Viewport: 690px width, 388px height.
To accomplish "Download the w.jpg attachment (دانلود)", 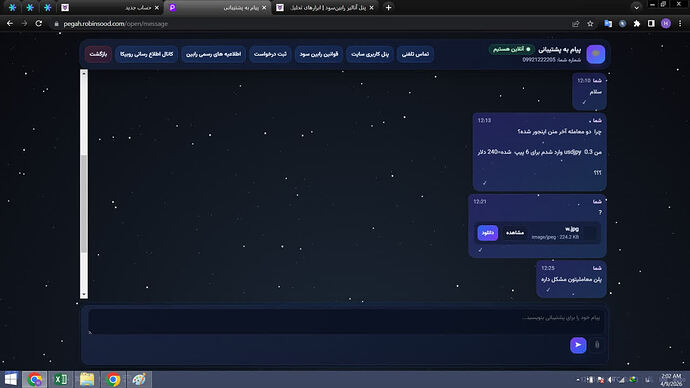I will tap(488, 232).
